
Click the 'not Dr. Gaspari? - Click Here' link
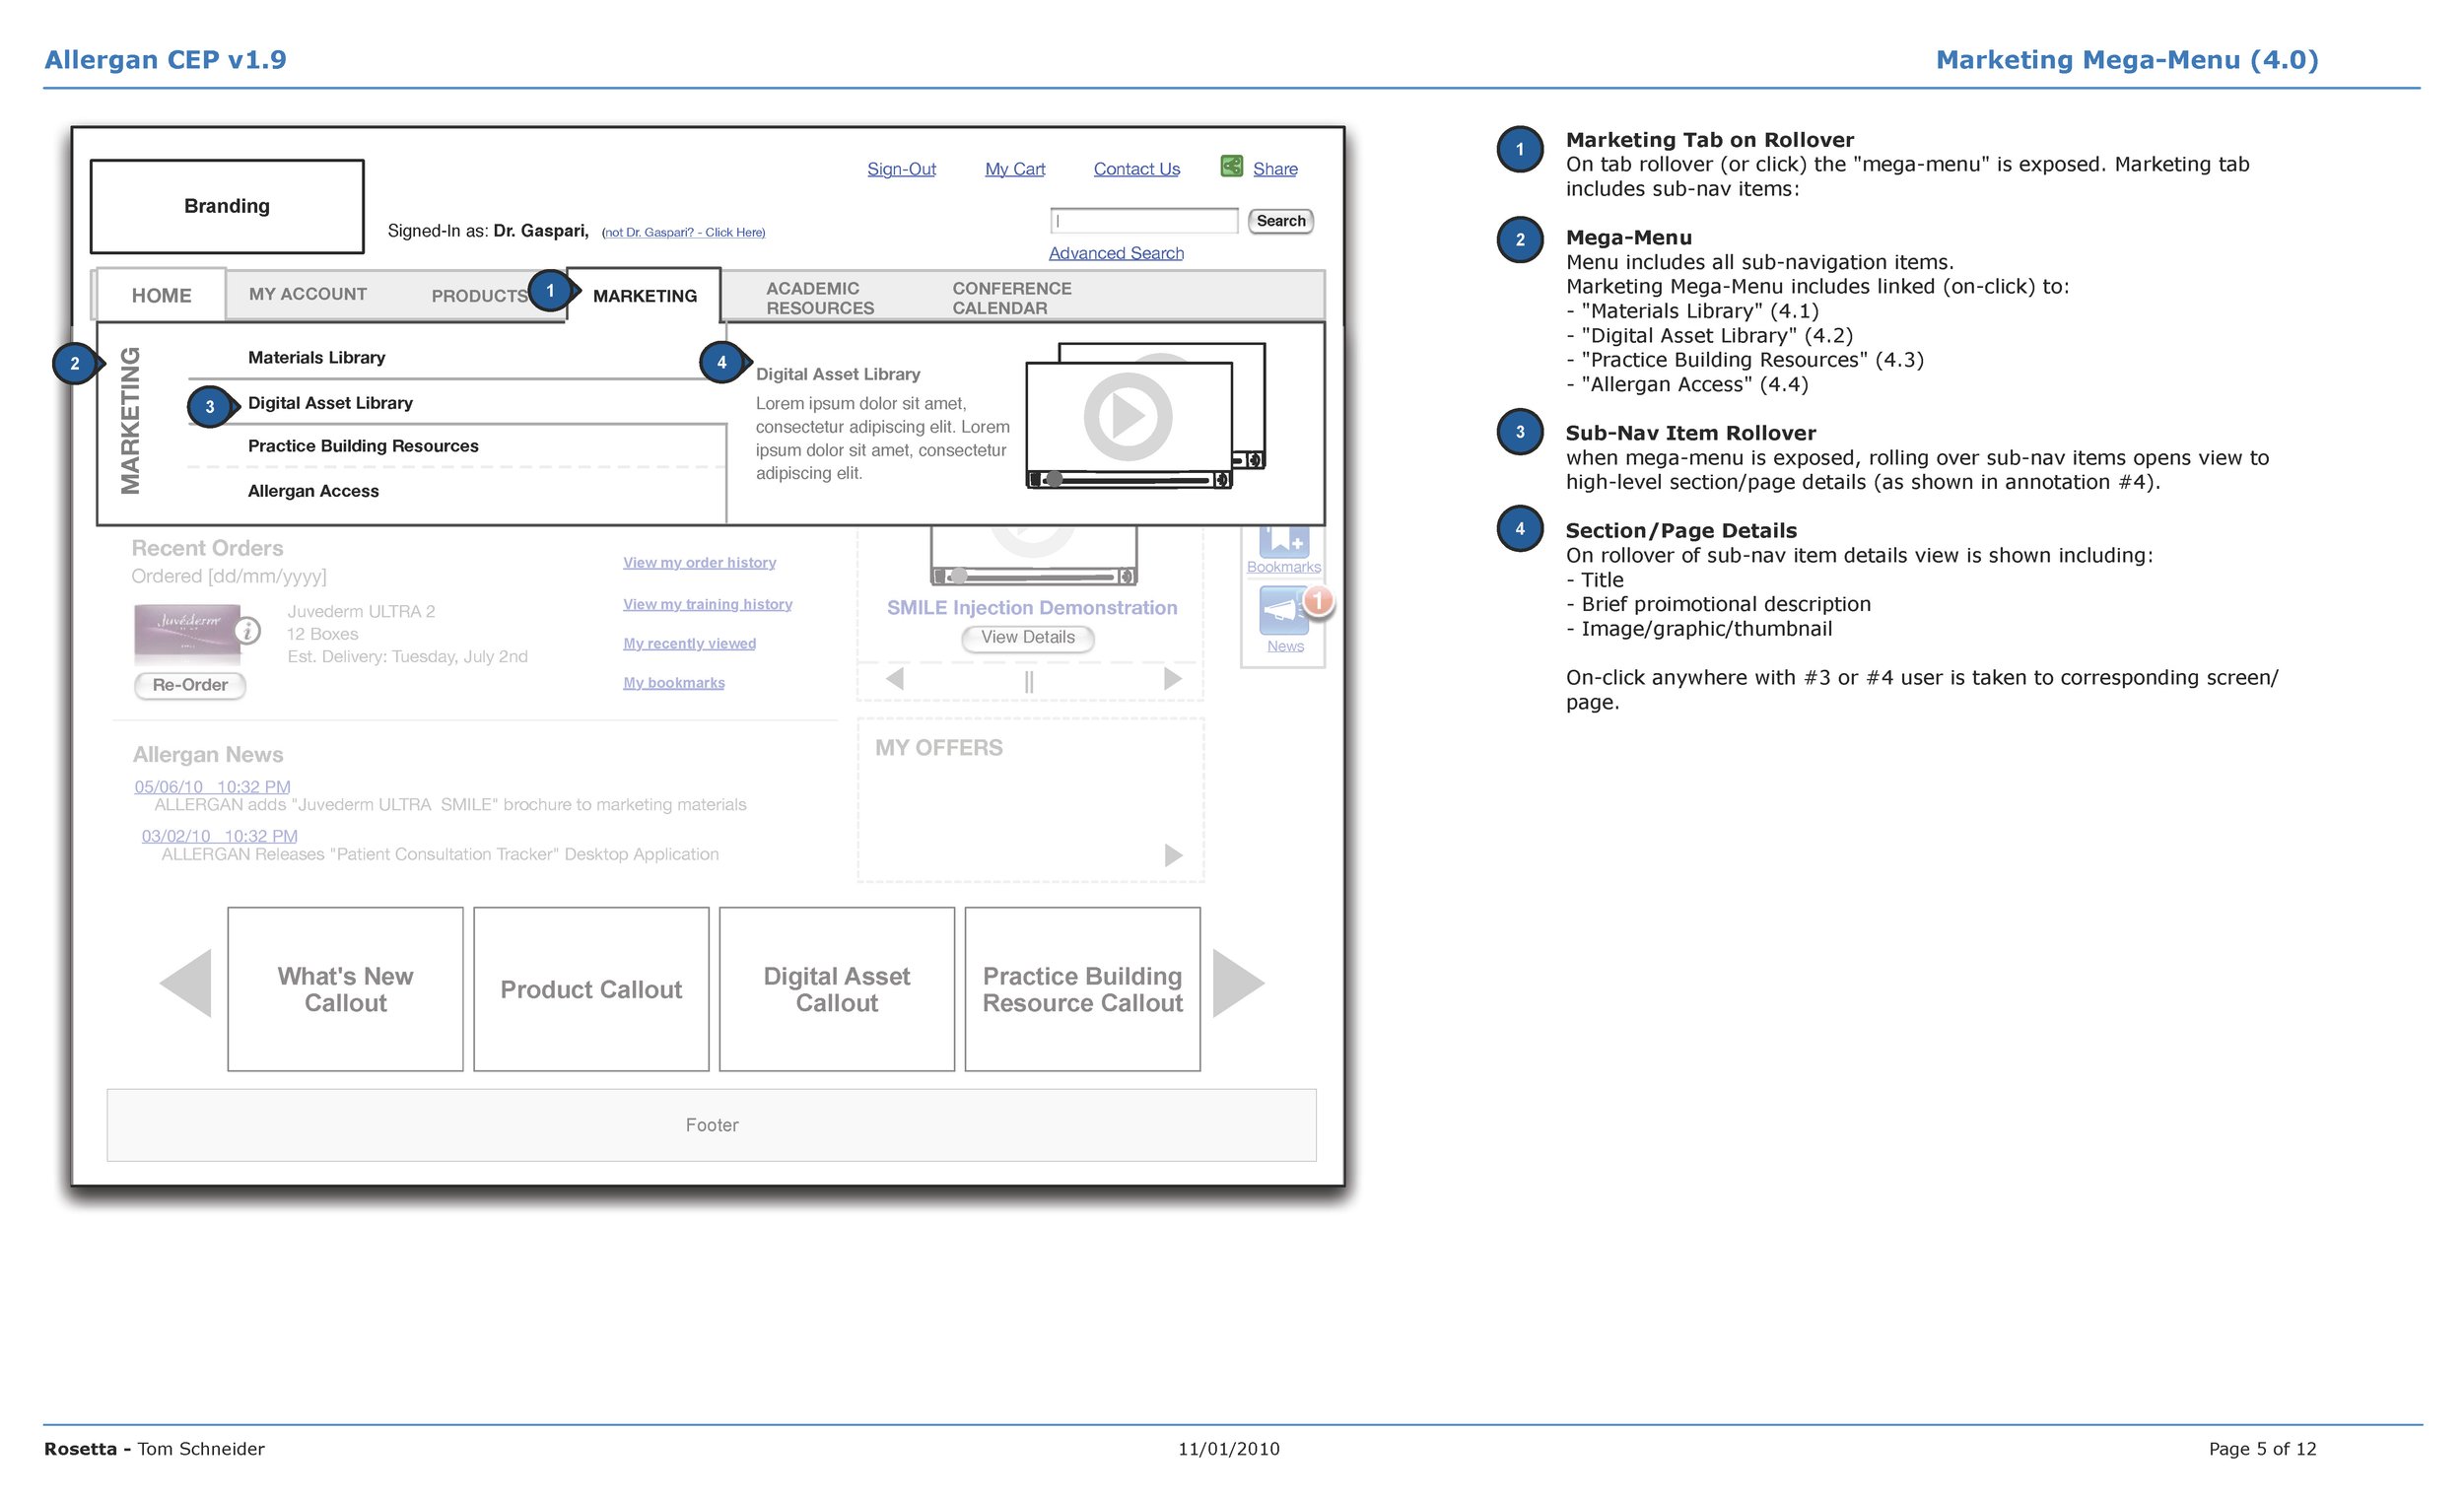pos(683,232)
